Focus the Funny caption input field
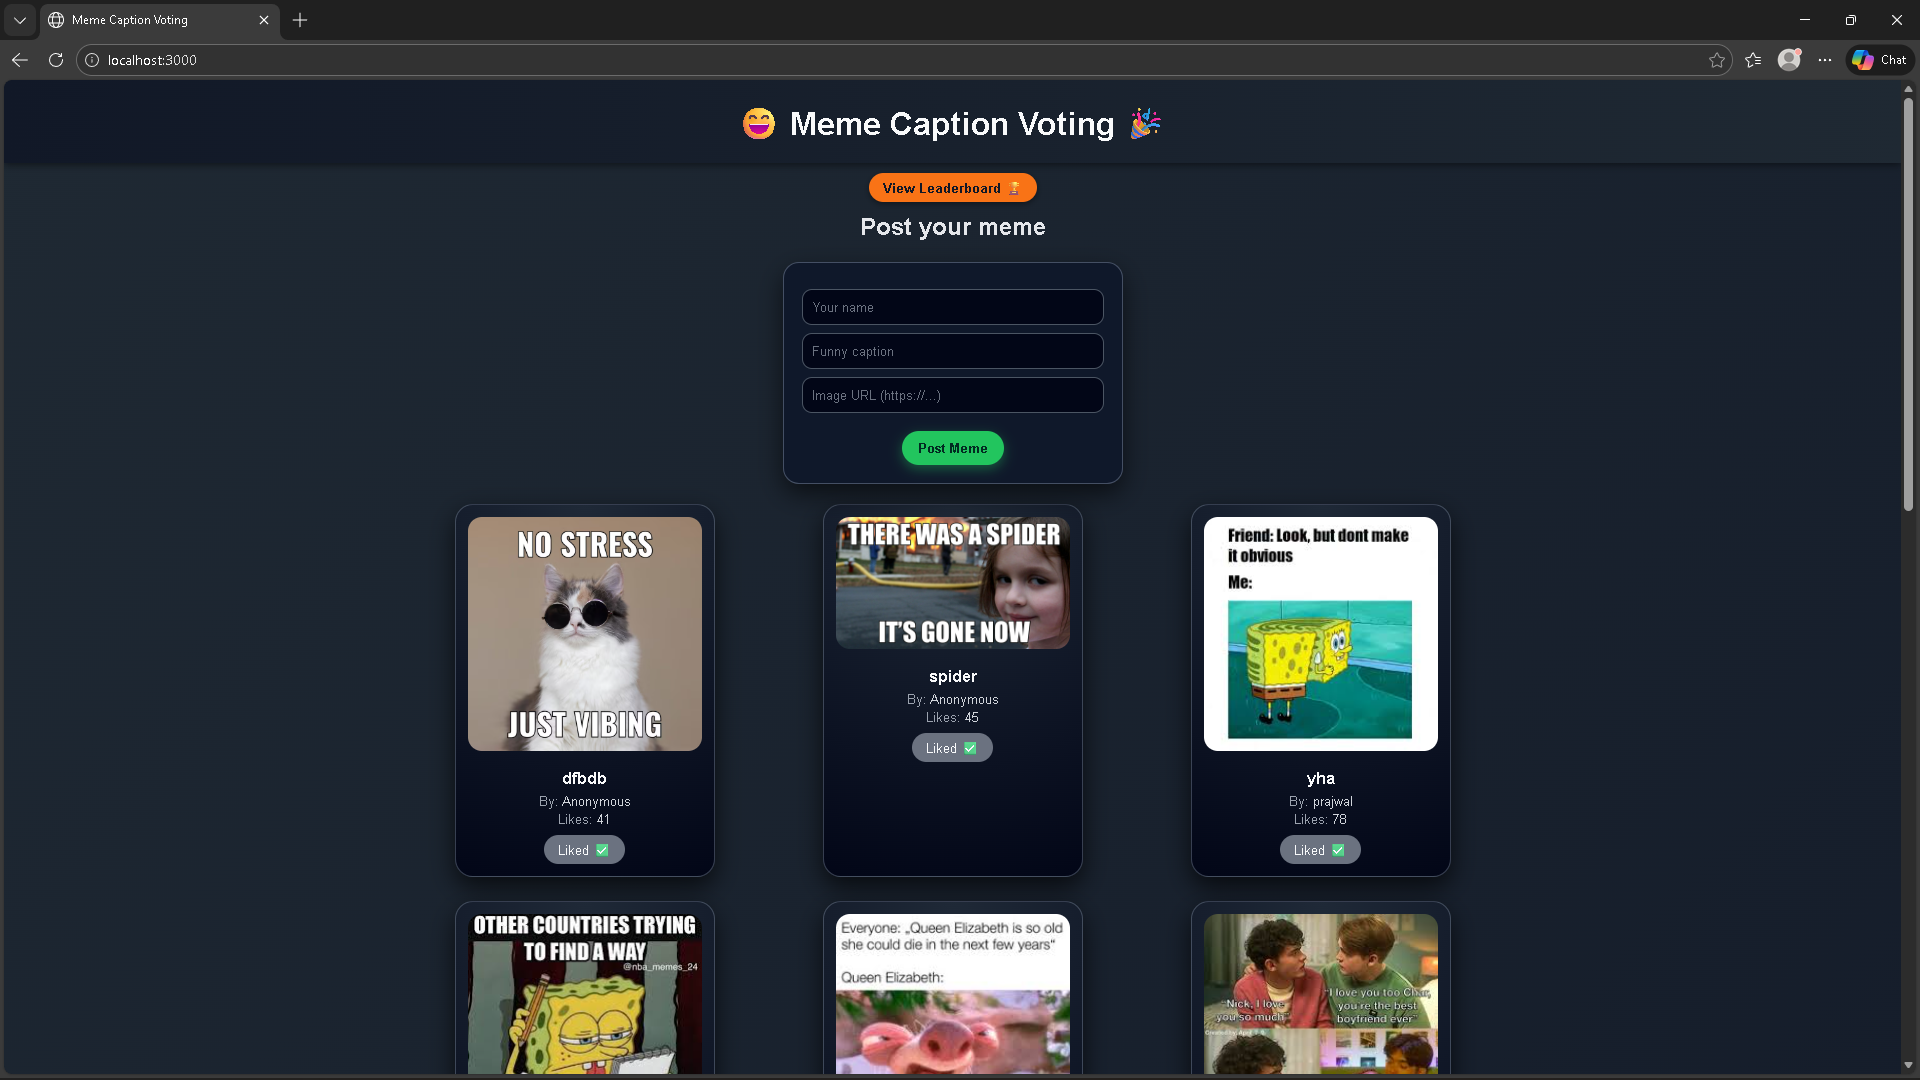1920x1080 pixels. [x=952, y=351]
